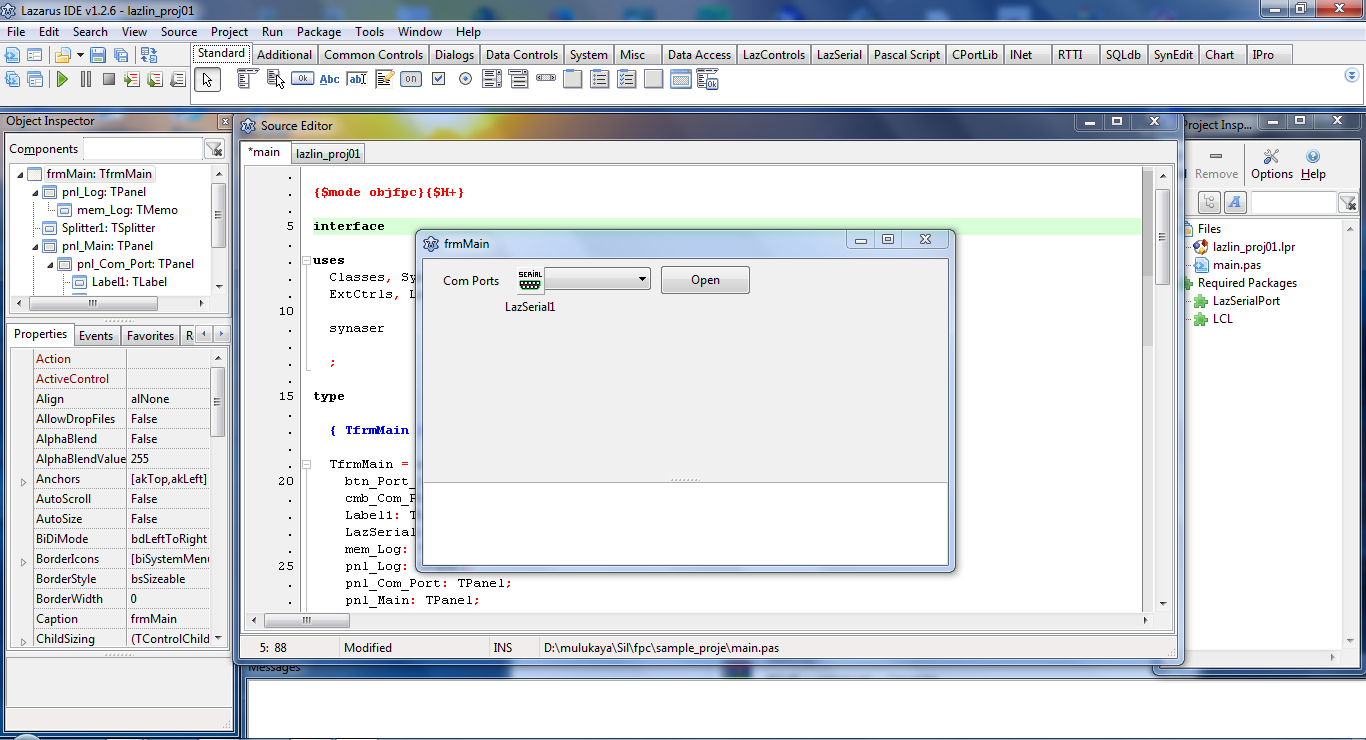
Task: Click the Save All toolbar icon
Action: coord(120,55)
